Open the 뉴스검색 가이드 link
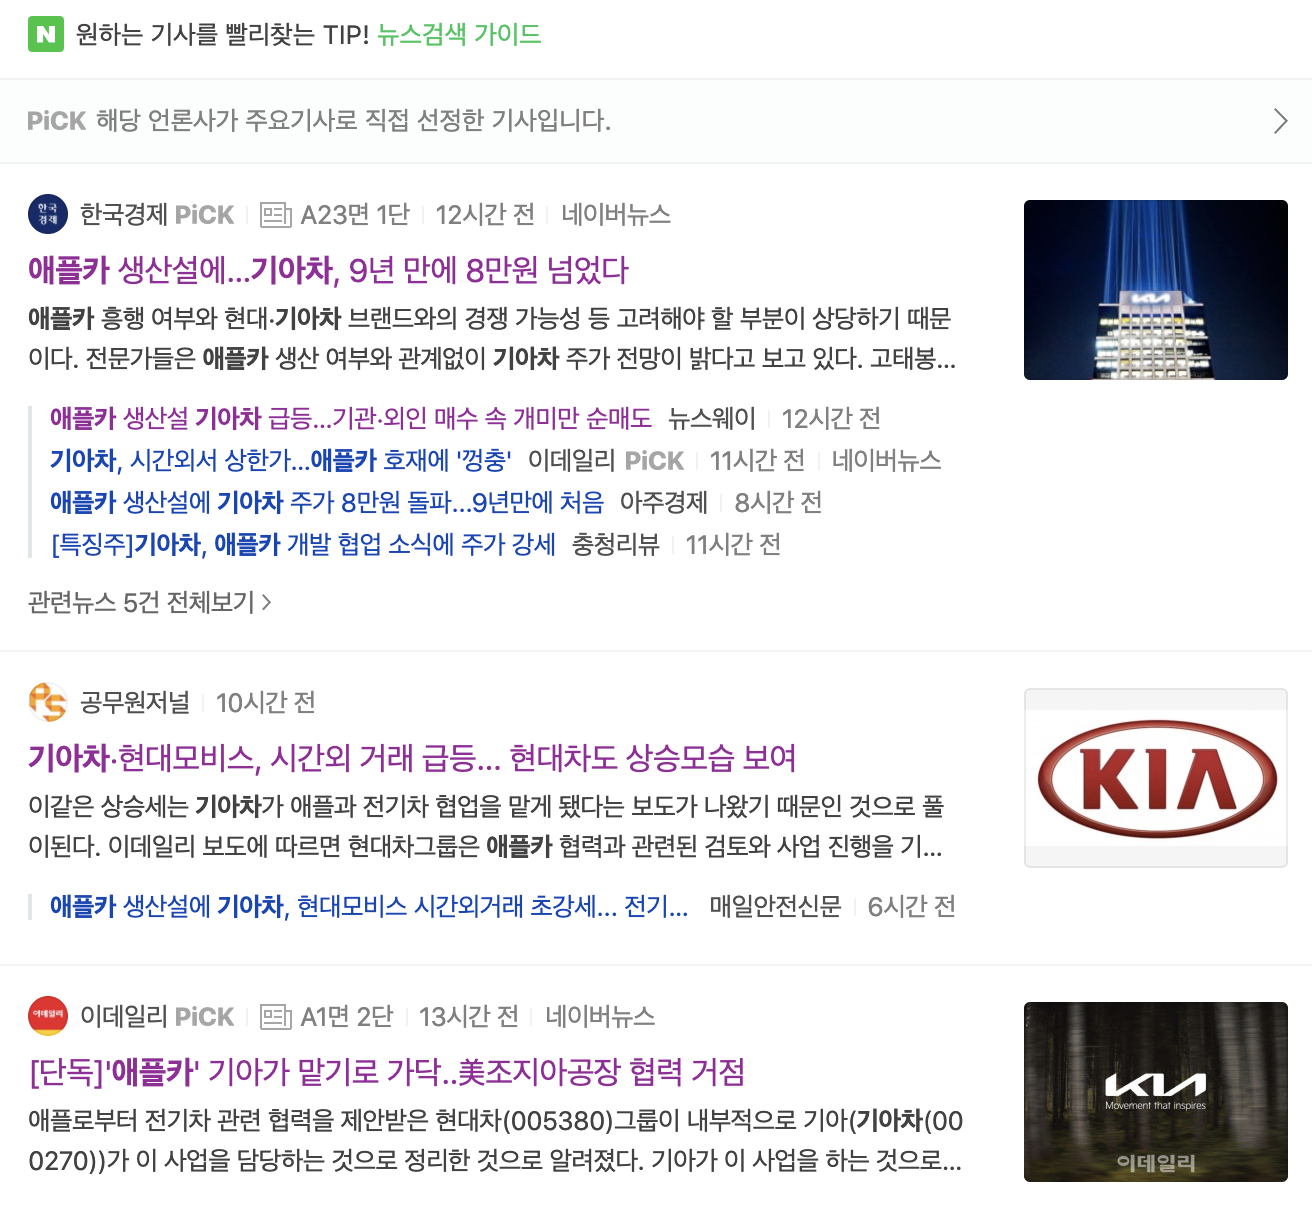The image size is (1312, 1212). pos(459,35)
